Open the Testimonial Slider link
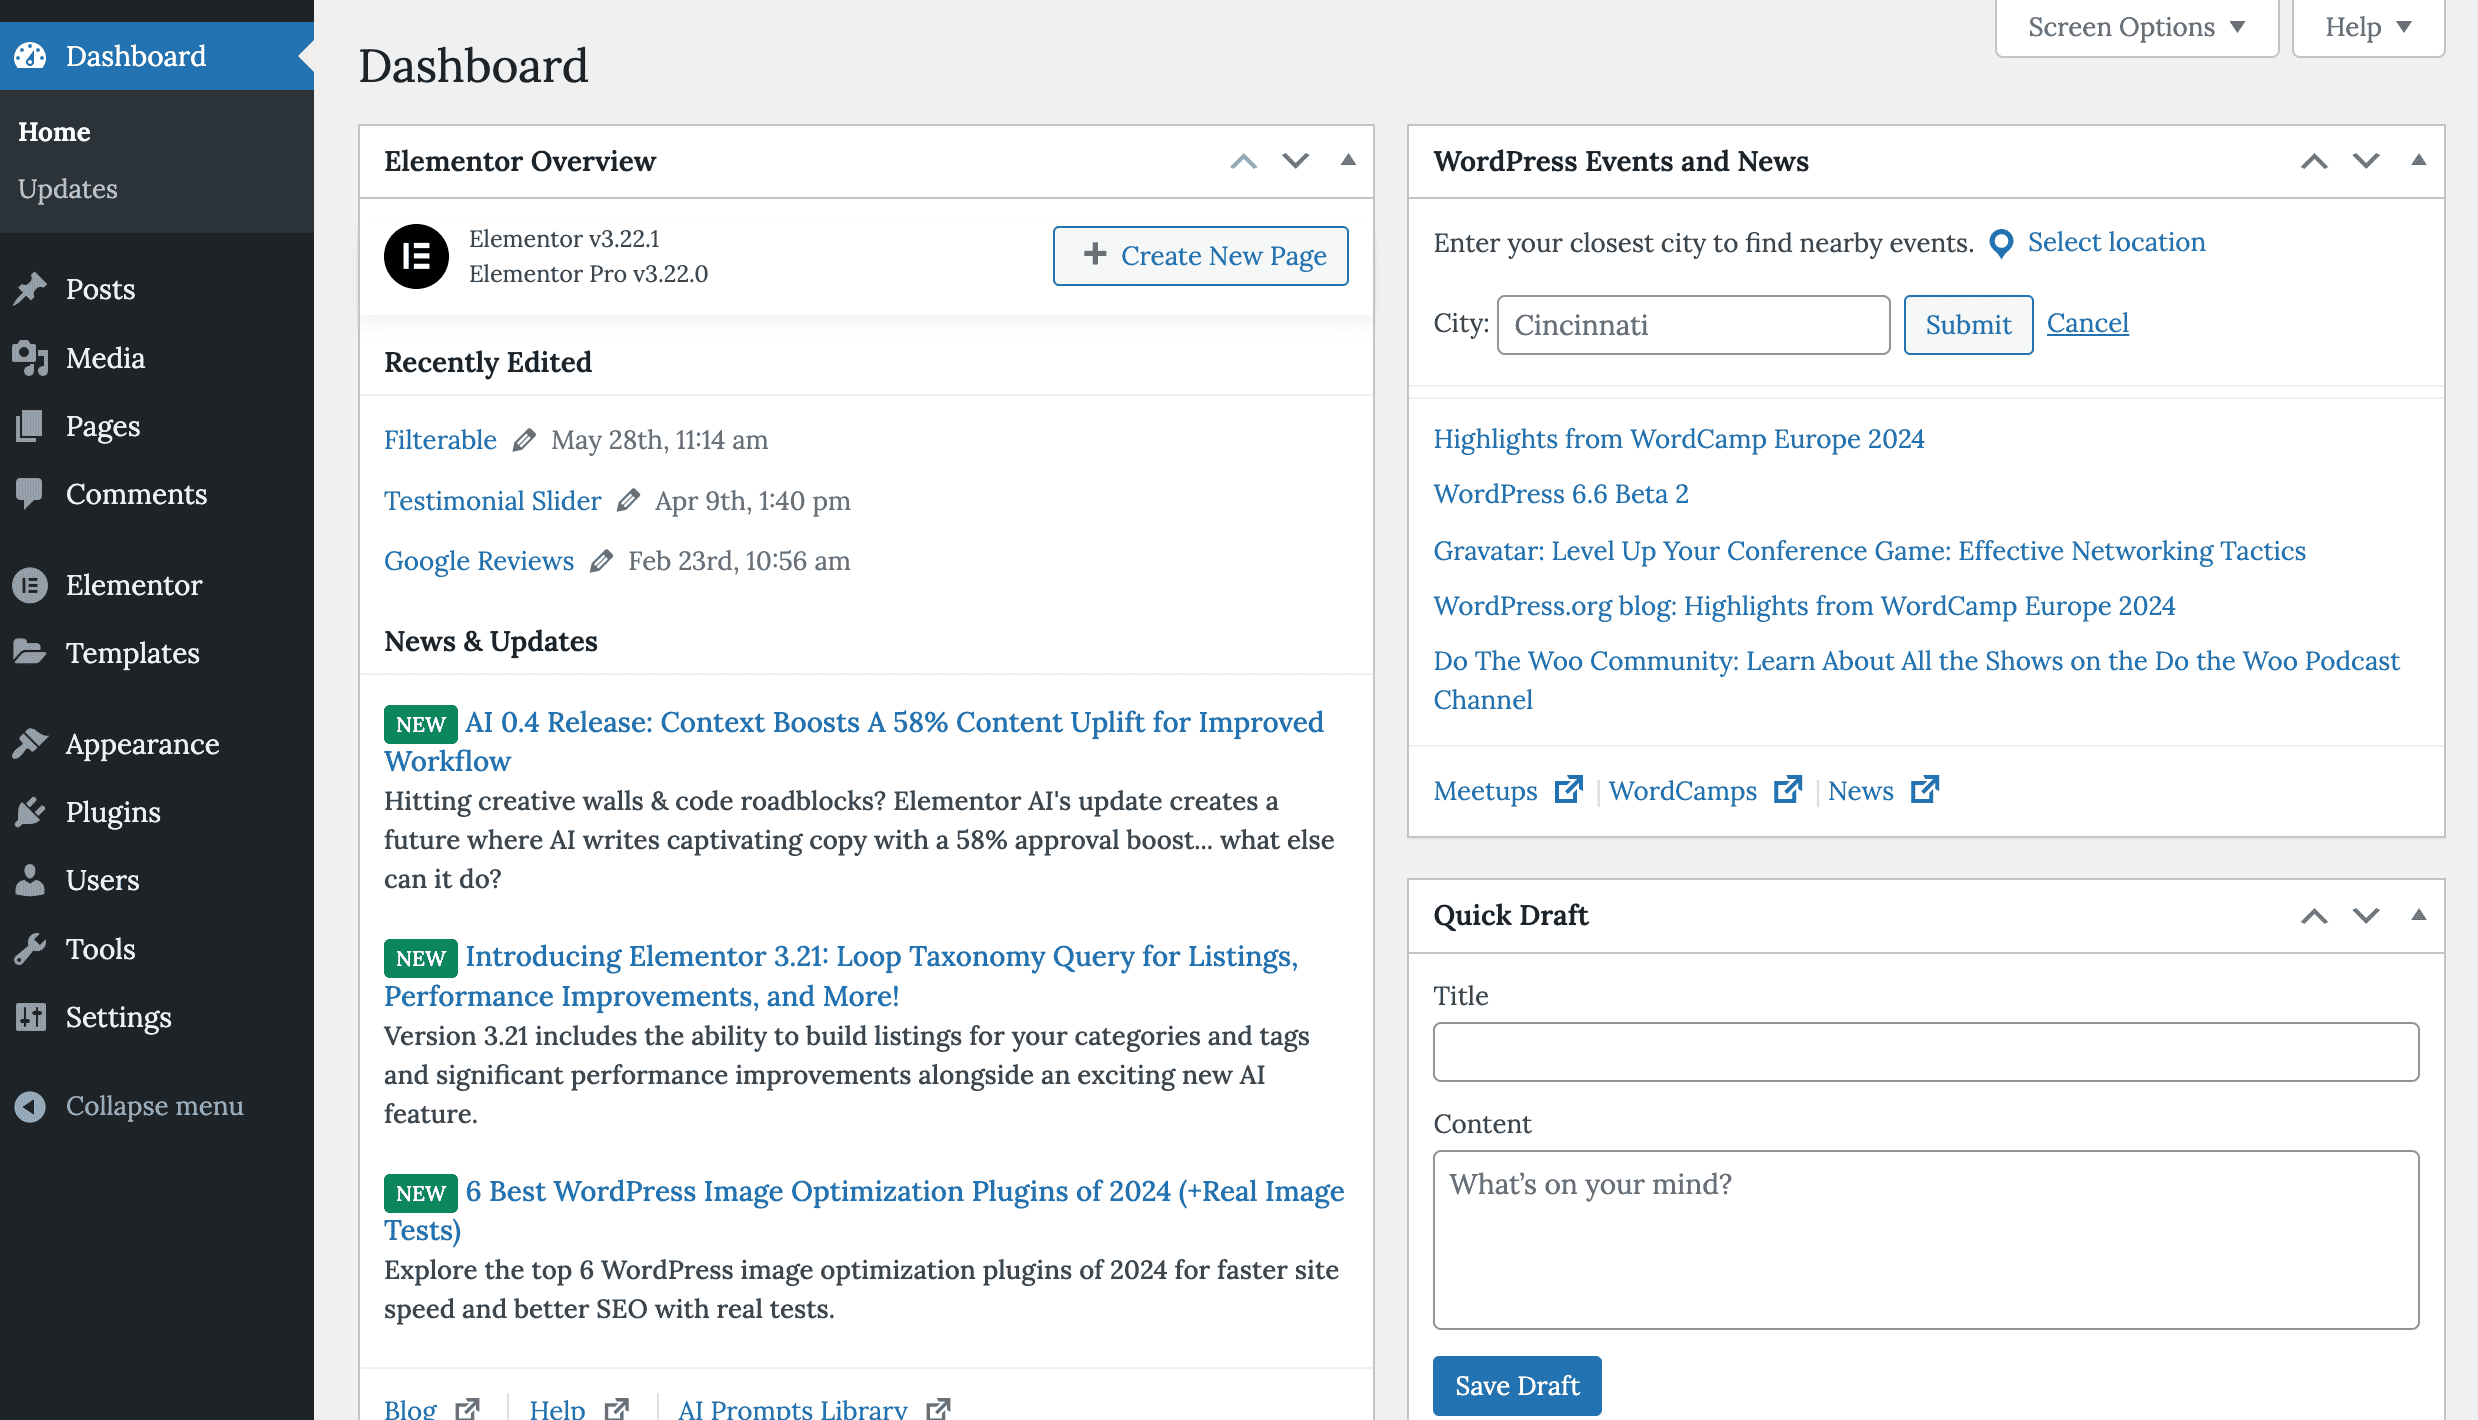This screenshot has width=2478, height=1420. pyautogui.click(x=493, y=500)
